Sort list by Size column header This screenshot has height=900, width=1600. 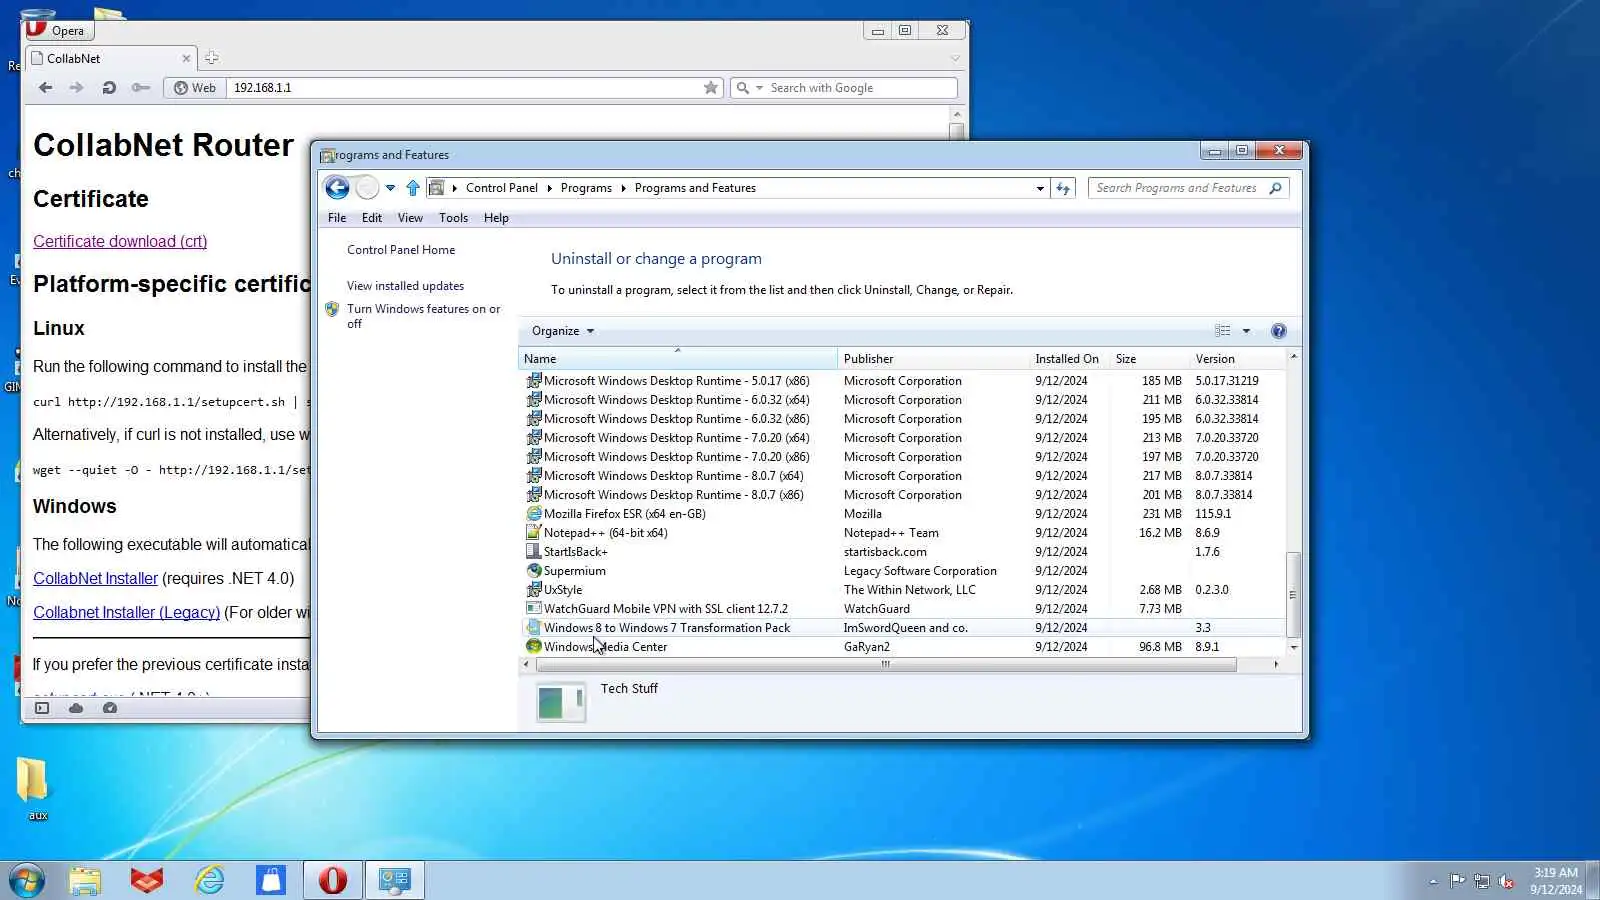point(1149,359)
